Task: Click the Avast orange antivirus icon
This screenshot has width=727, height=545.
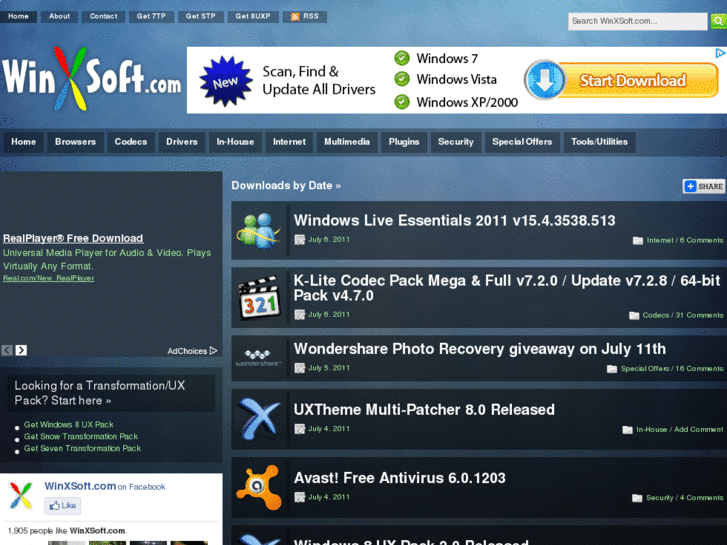Action: pos(259,487)
